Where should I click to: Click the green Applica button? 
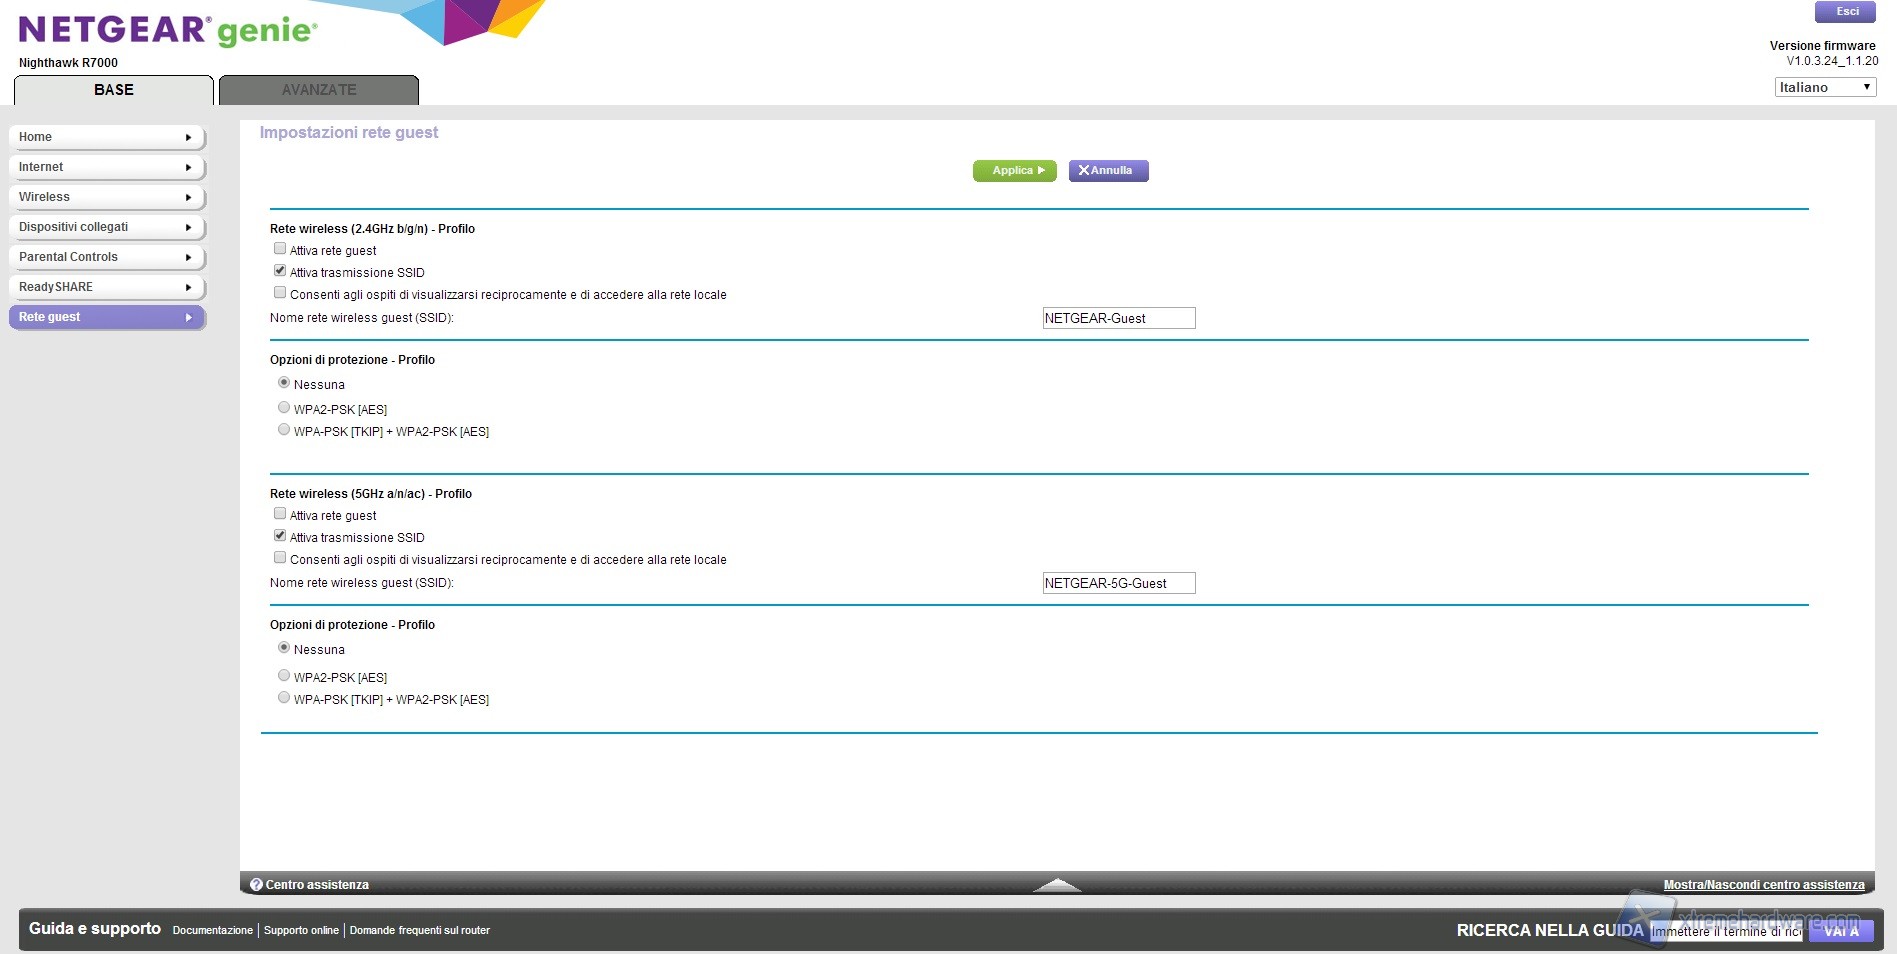click(x=1014, y=171)
